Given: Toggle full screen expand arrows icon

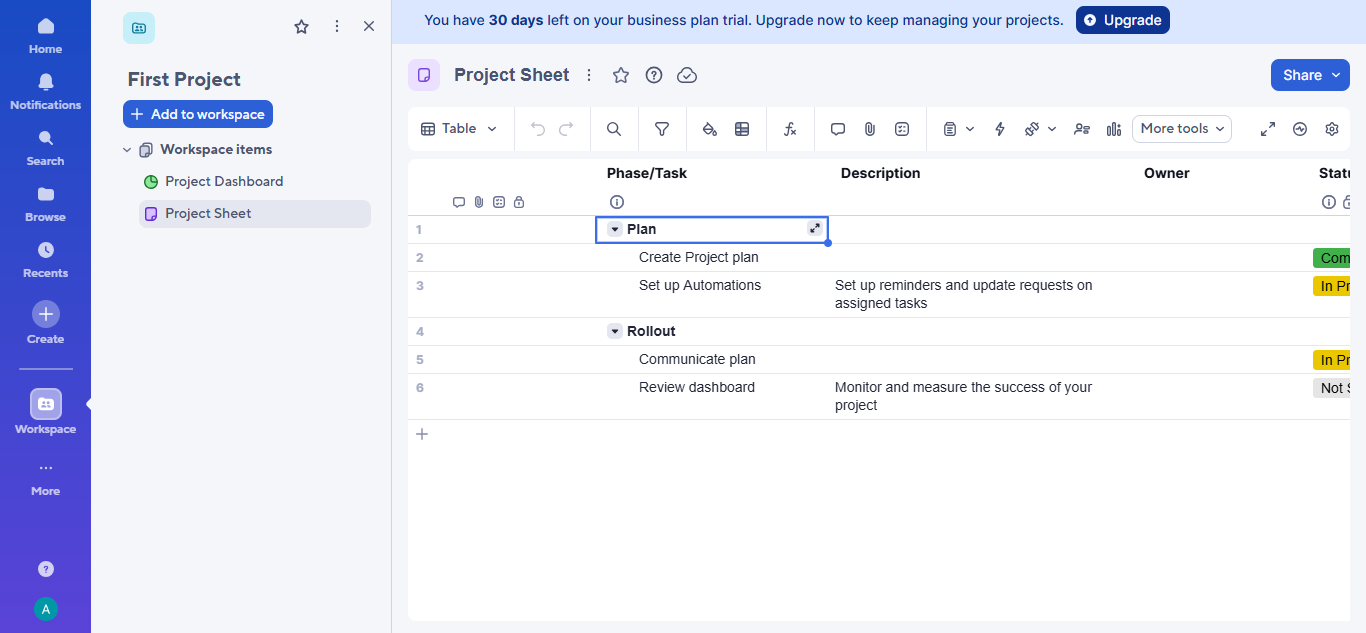Looking at the screenshot, I should 1268,129.
